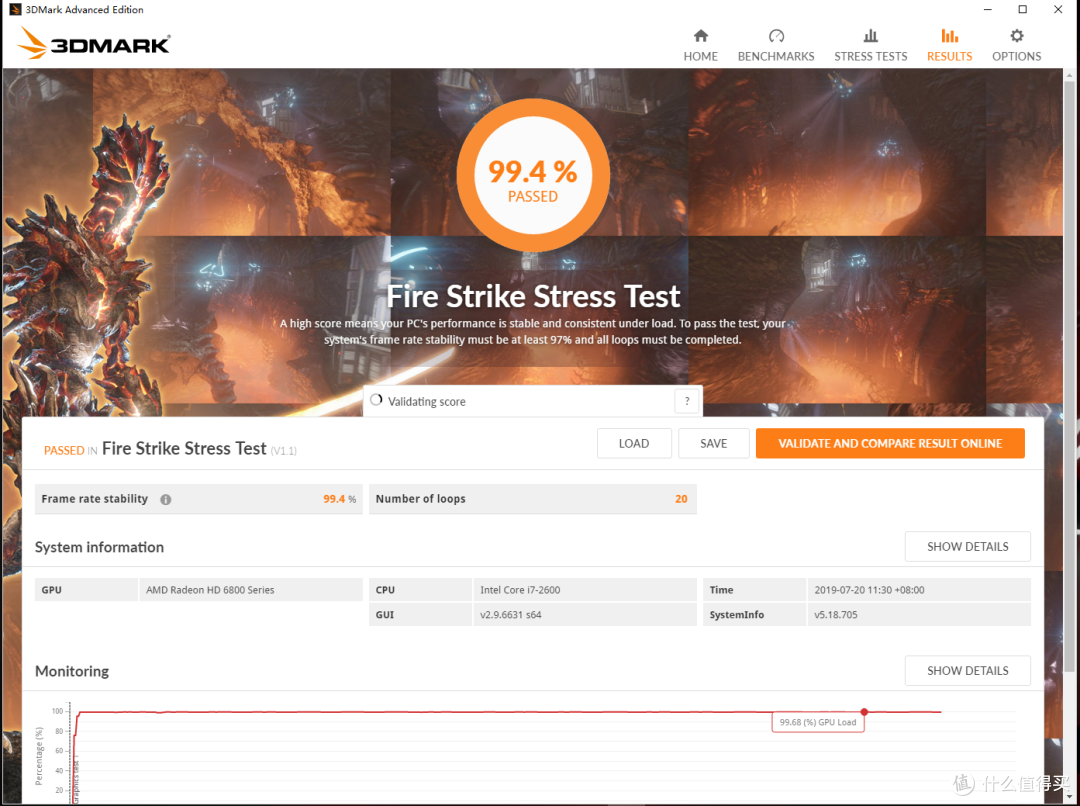This screenshot has width=1080, height=806.
Task: Click frame rate stability info icon
Action: (x=165, y=499)
